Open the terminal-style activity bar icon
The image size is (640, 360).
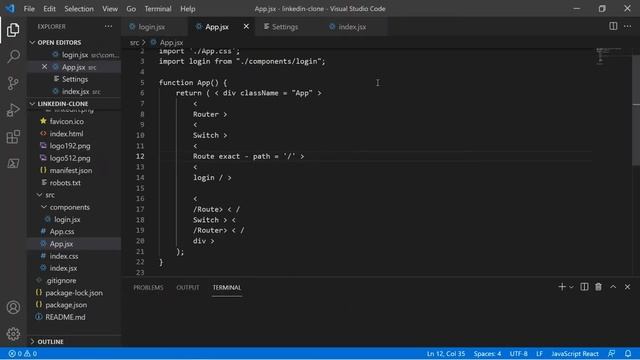click(x=13, y=164)
